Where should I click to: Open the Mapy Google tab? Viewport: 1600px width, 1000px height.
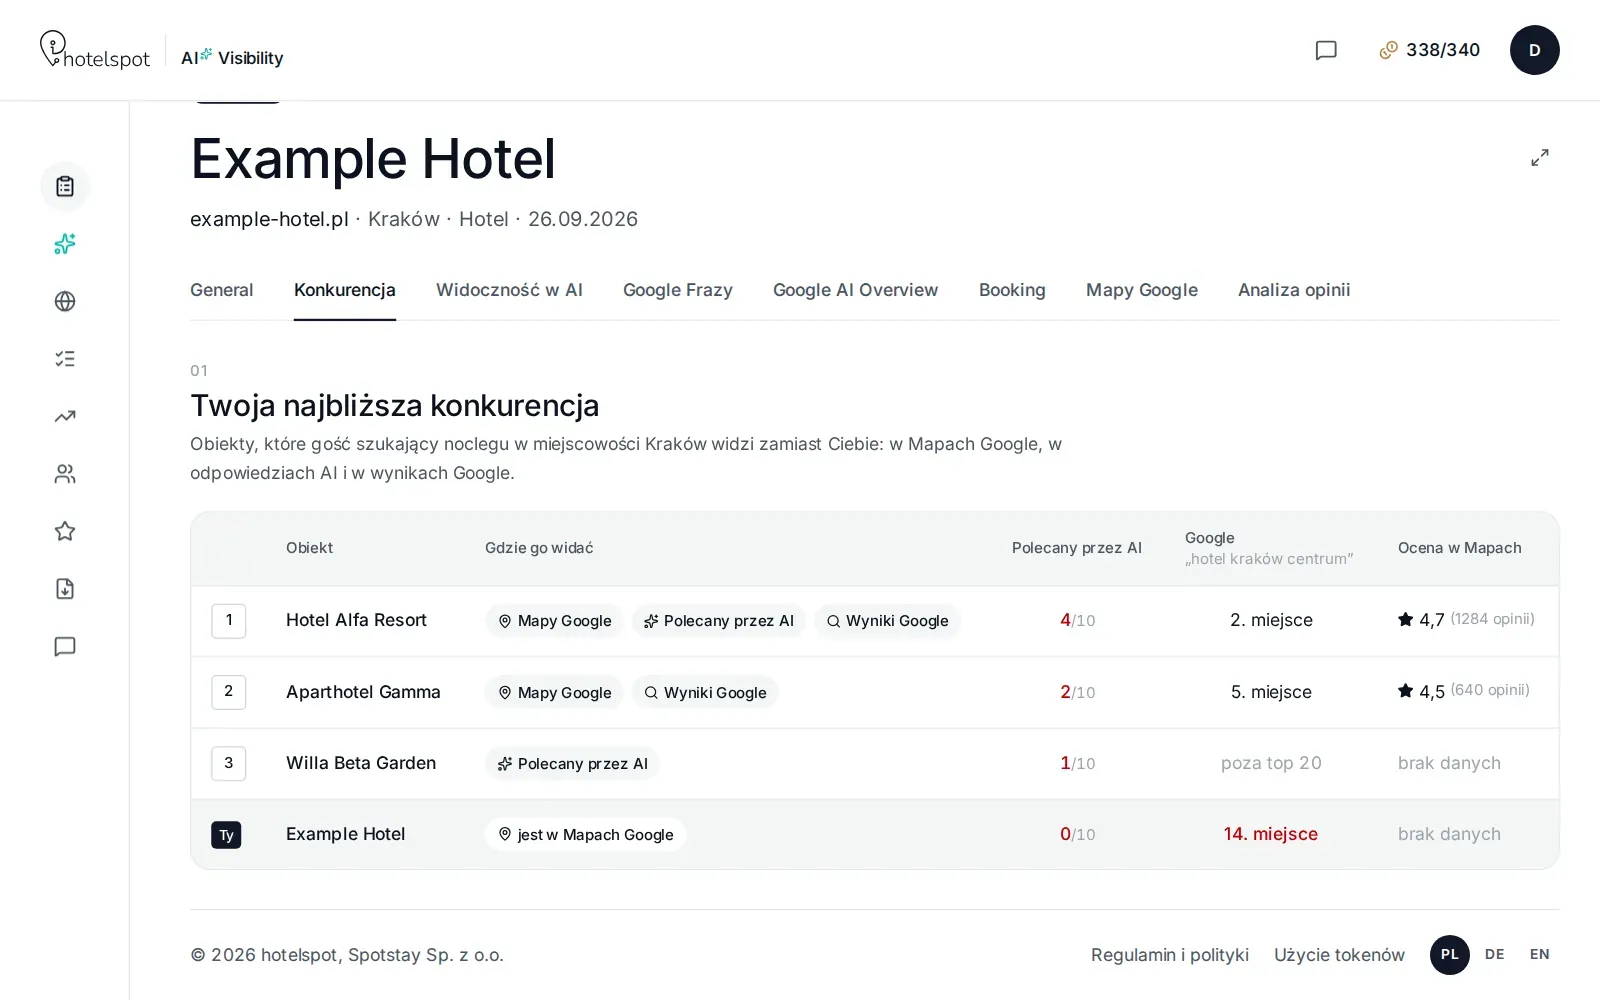(x=1142, y=290)
